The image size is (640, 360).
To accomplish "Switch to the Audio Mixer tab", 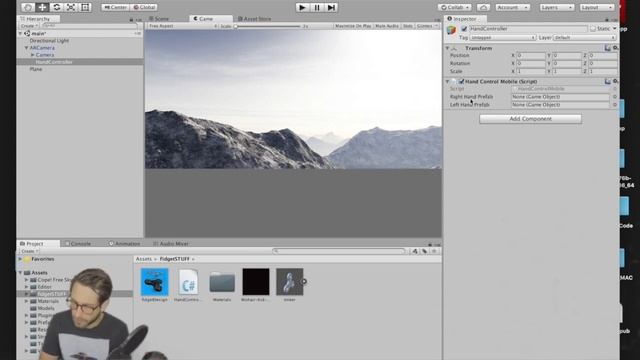I will coord(171,244).
